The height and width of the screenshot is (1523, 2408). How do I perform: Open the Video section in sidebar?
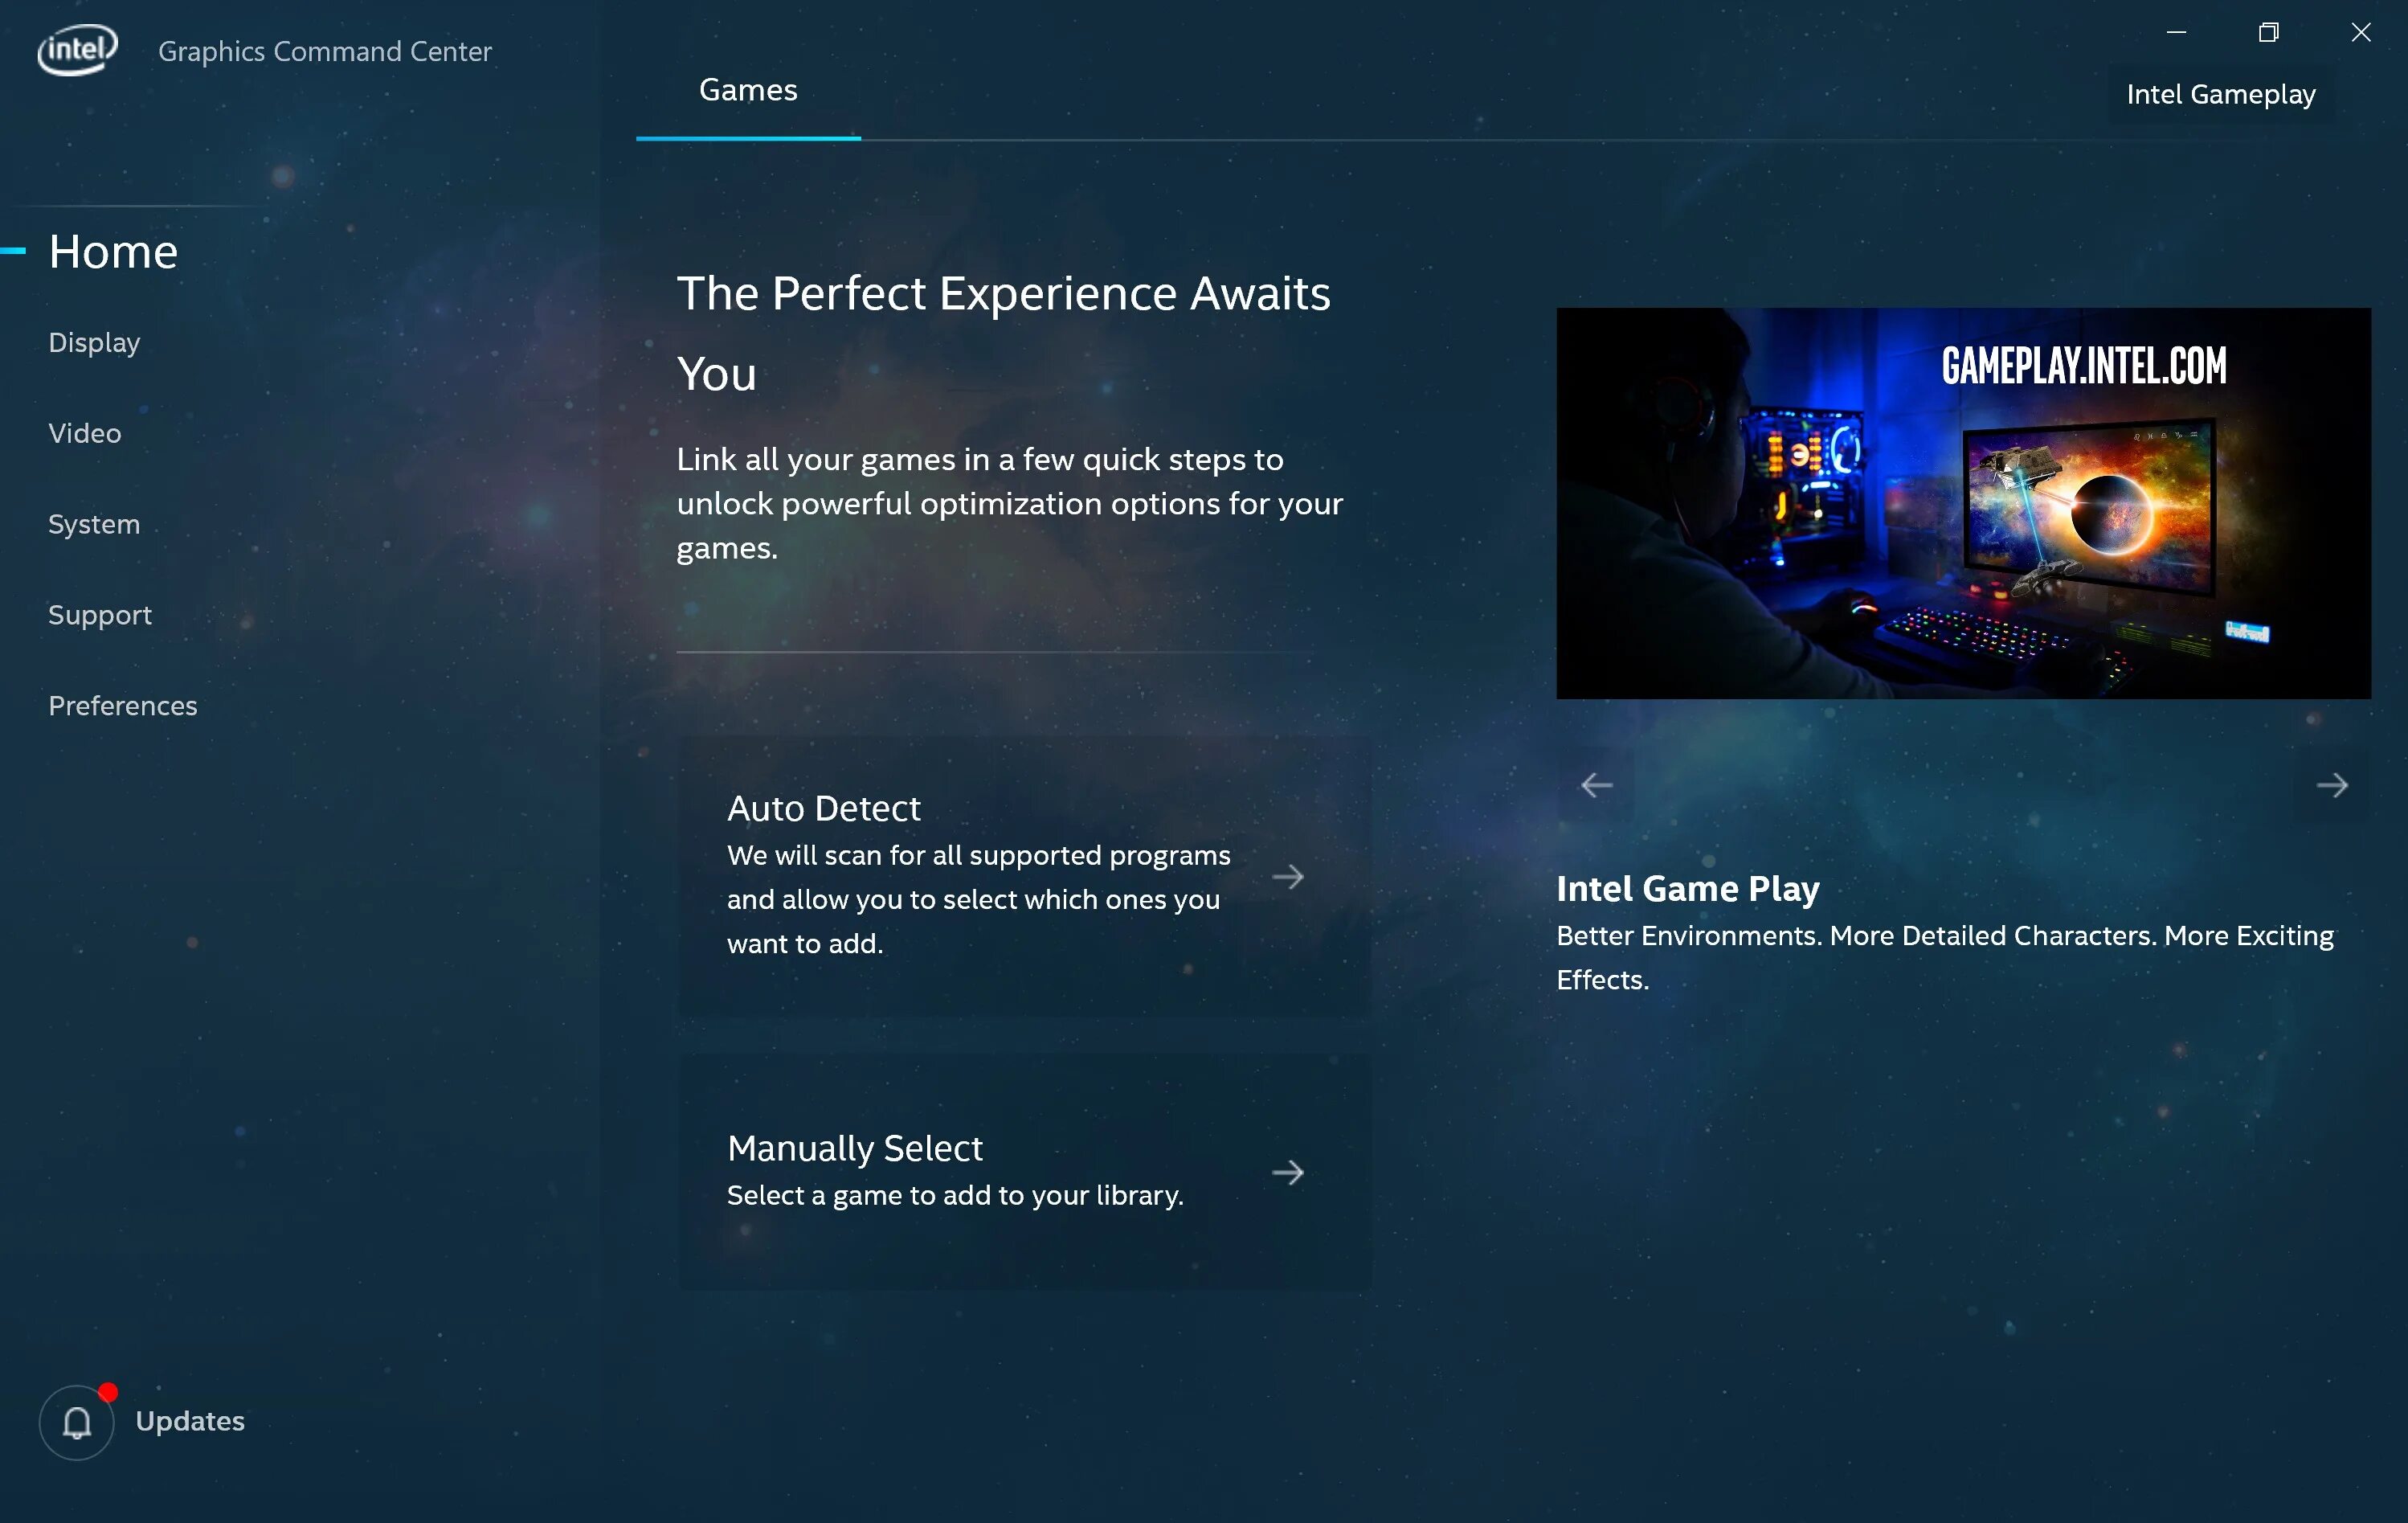click(x=85, y=433)
